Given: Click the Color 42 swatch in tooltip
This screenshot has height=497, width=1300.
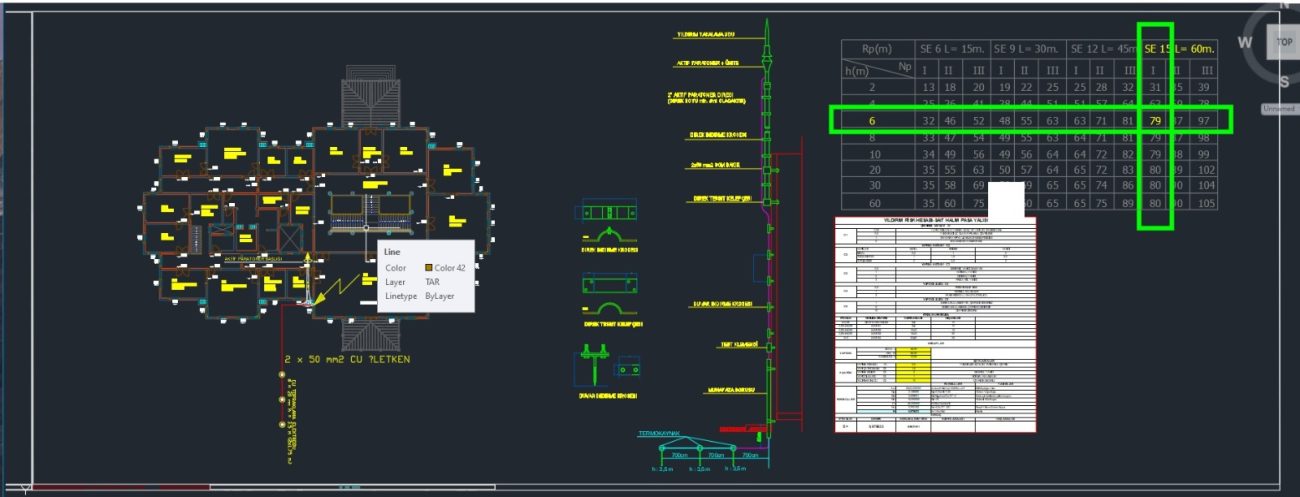Looking at the screenshot, I should [x=430, y=268].
